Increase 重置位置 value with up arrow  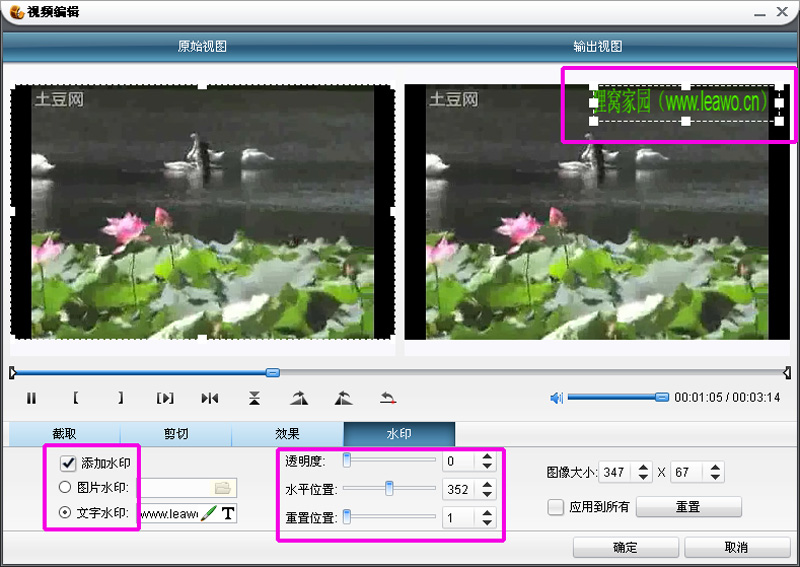coord(487,513)
